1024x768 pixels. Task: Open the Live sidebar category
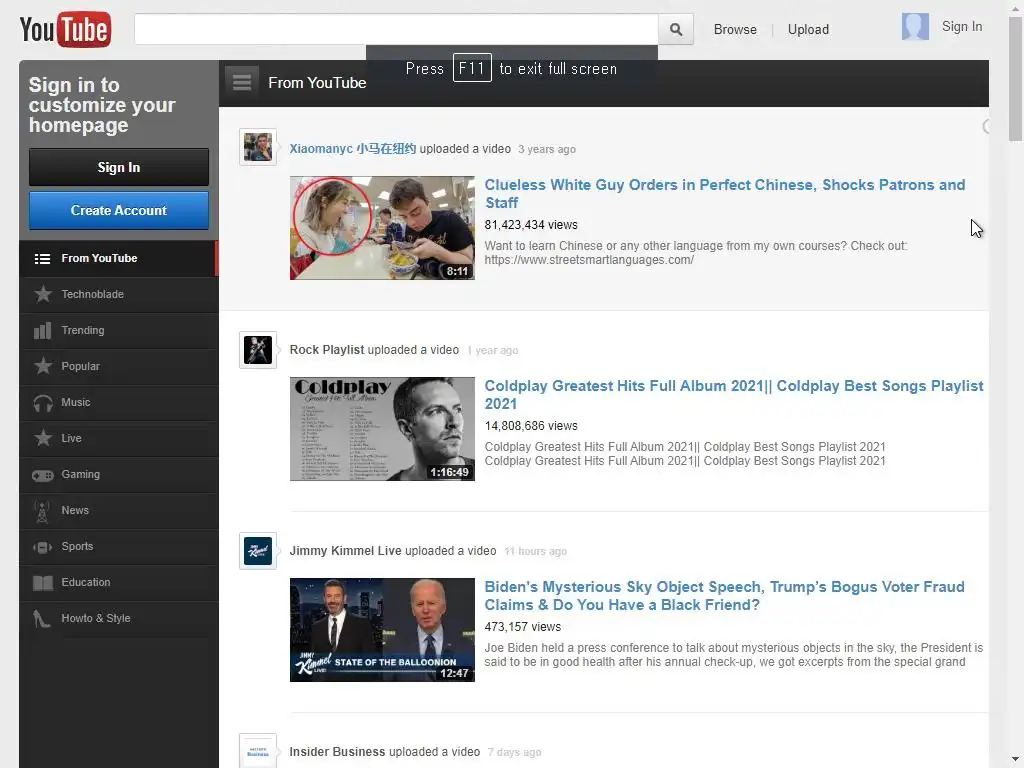[x=119, y=438]
